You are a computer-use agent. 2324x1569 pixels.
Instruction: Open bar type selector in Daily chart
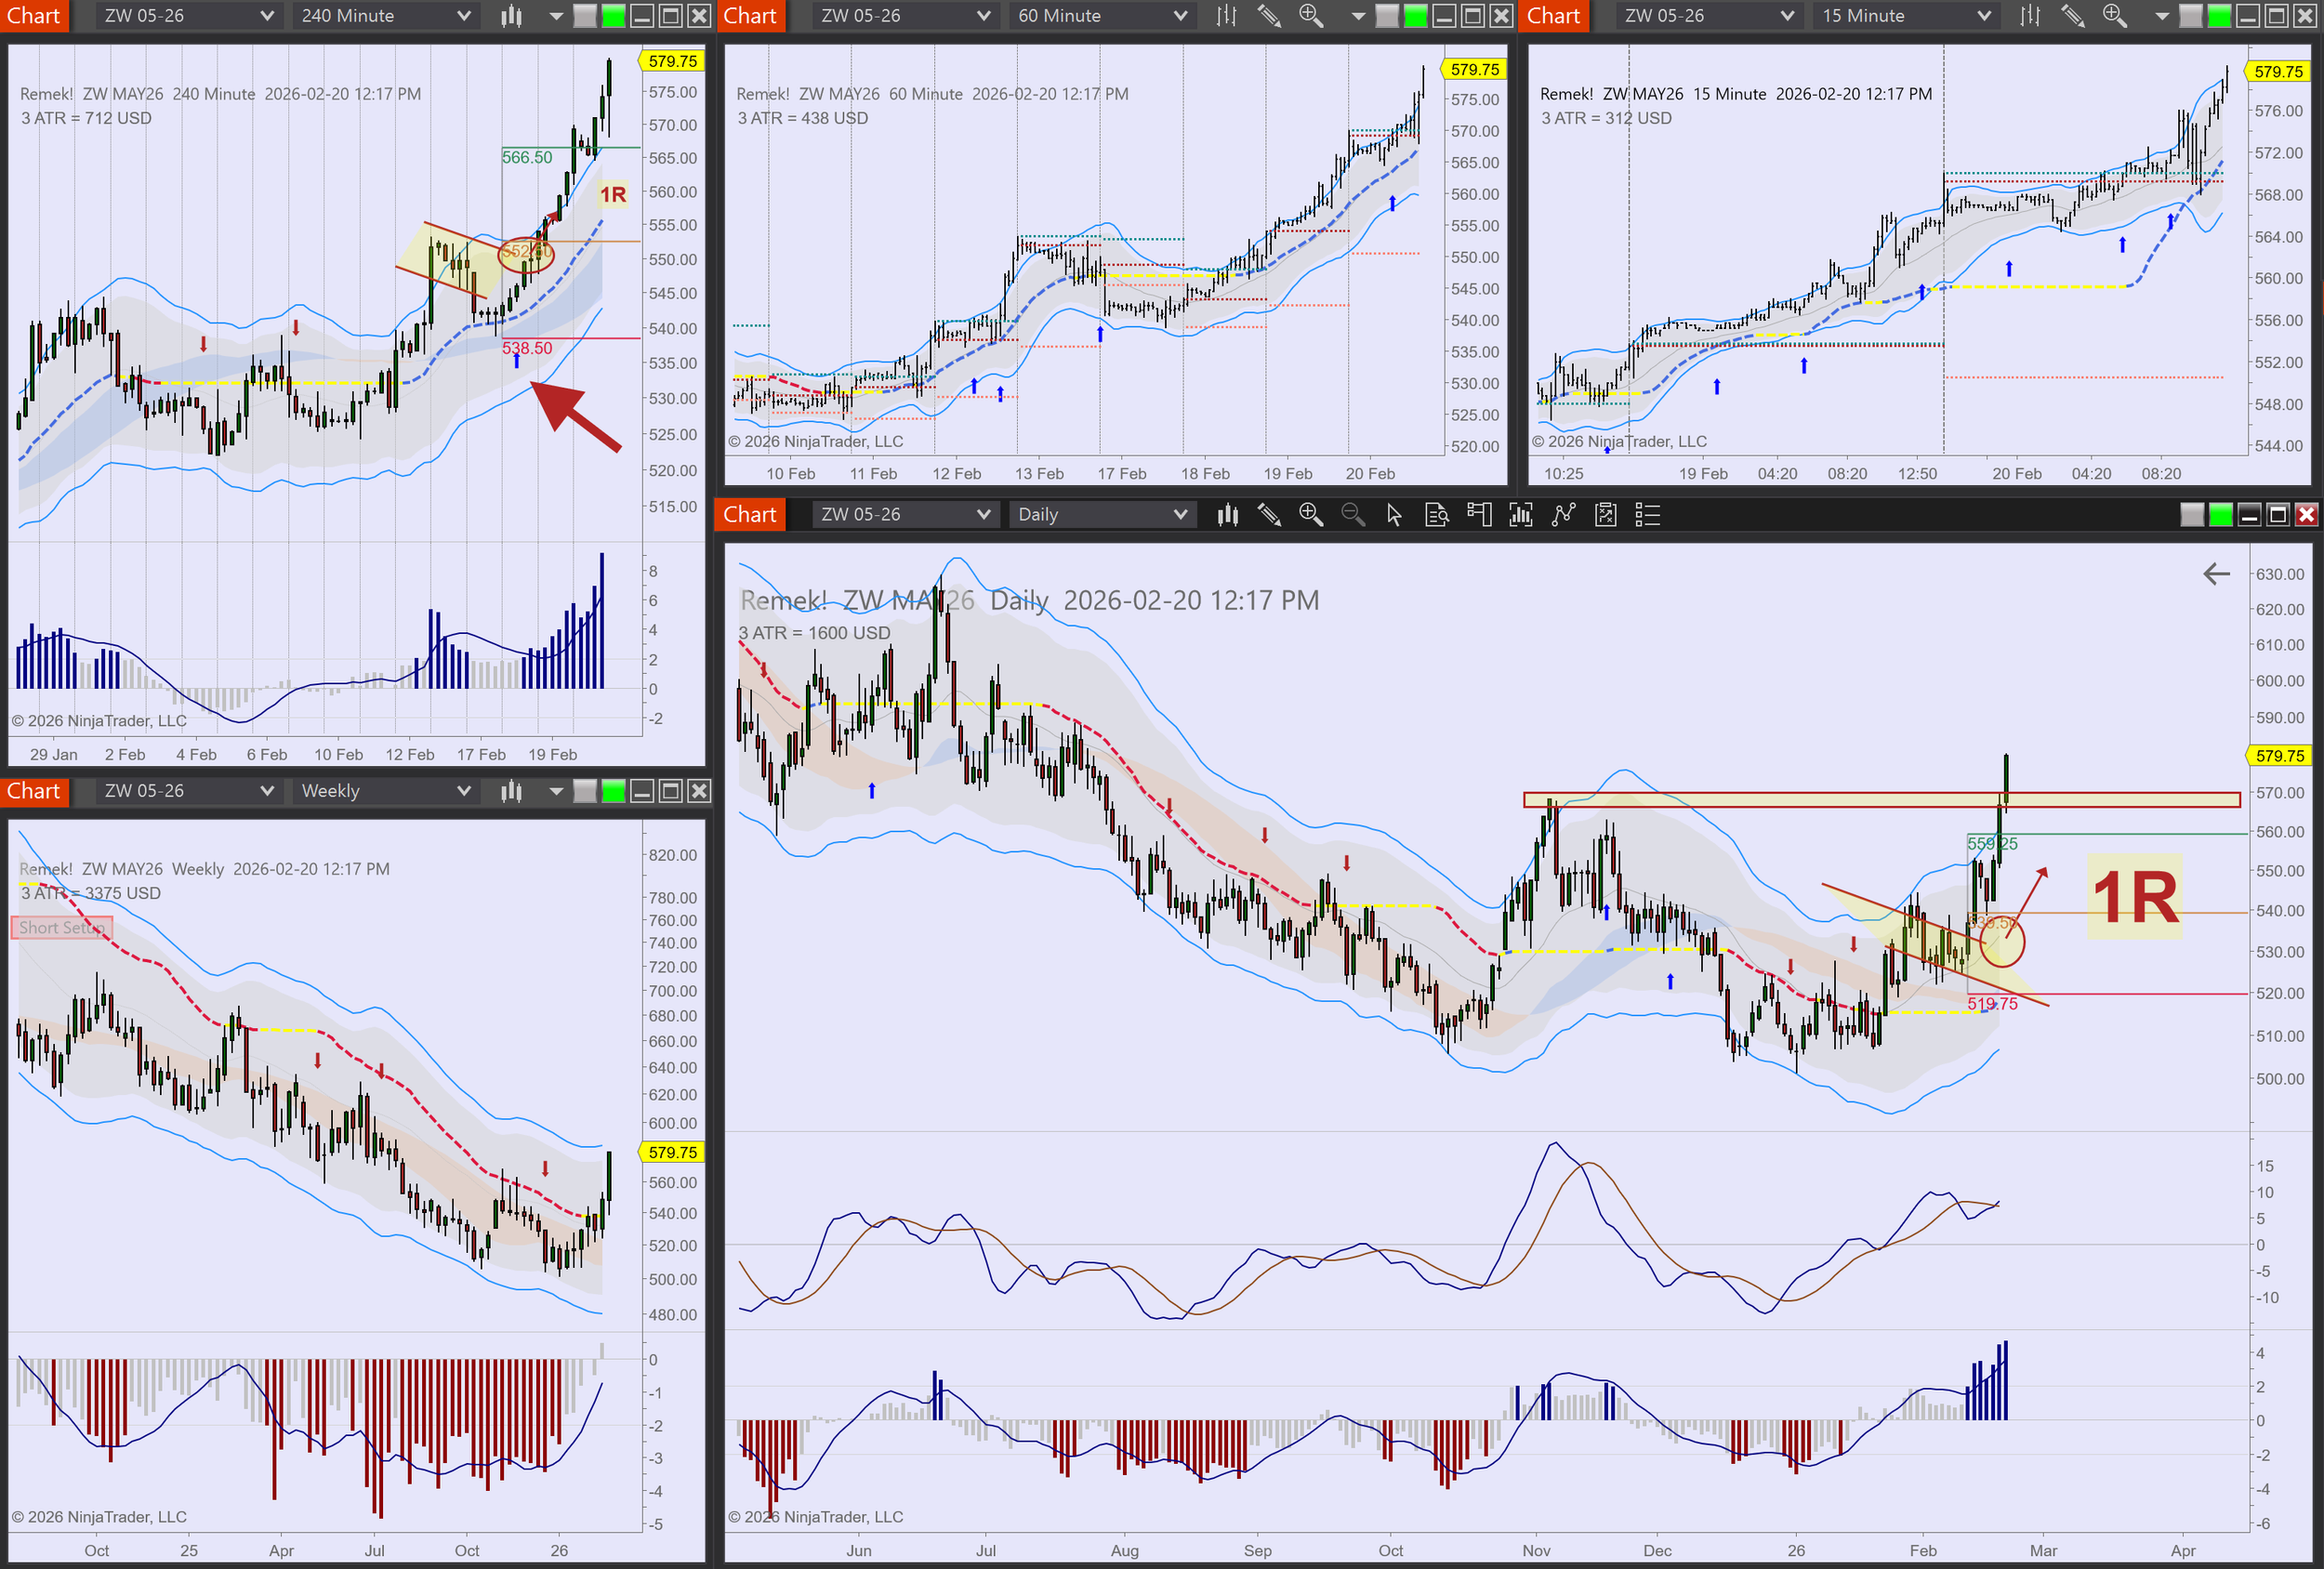1227,514
